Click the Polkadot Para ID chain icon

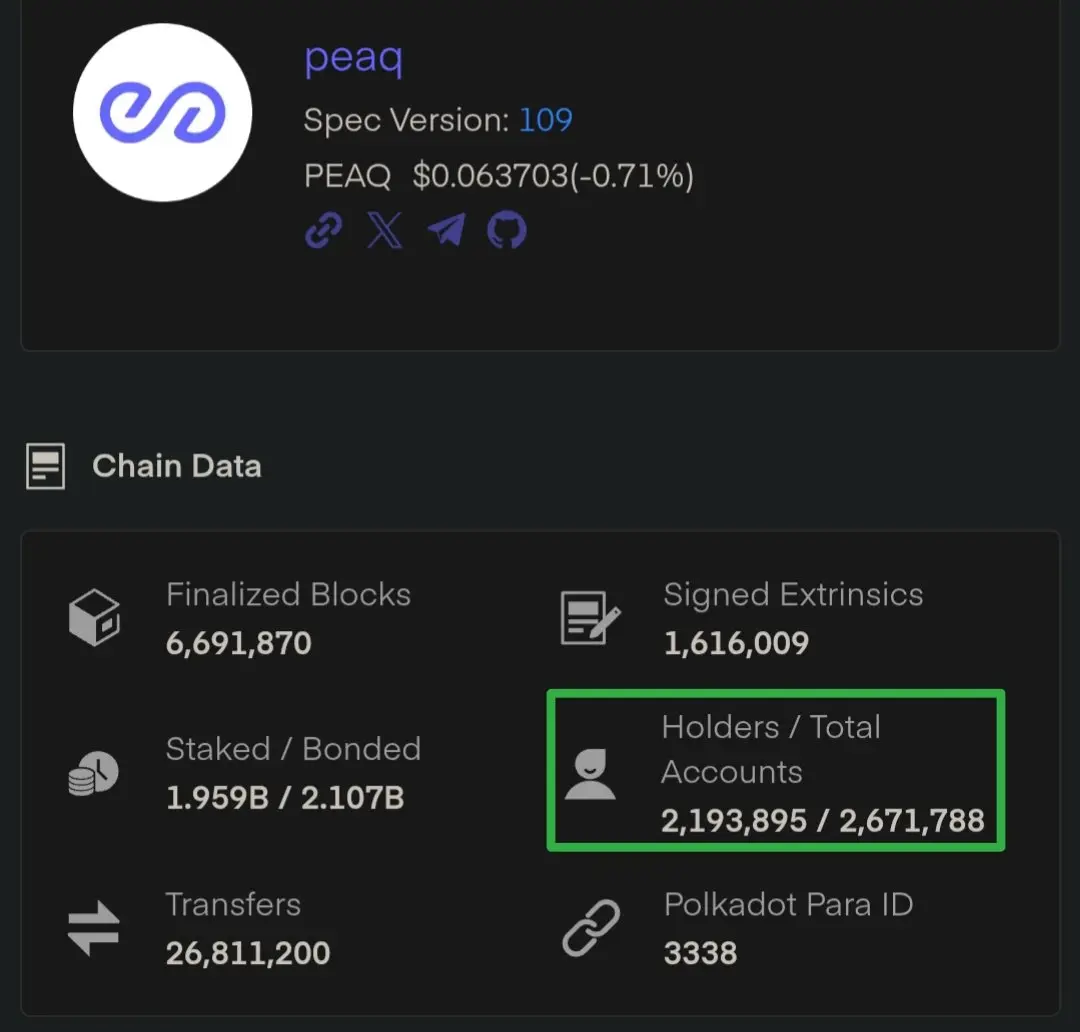coord(591,928)
